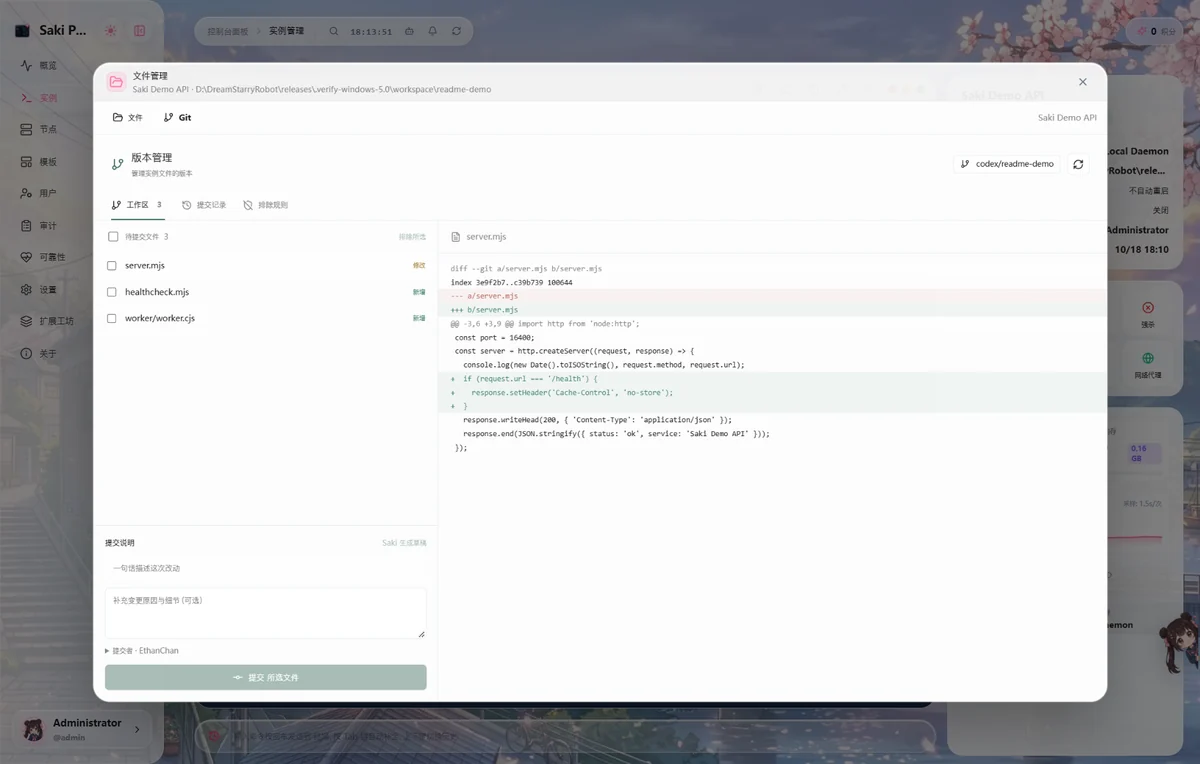This screenshot has width=1200, height=764.
Task: Click the 网络代理 globe icon
Action: (1148, 358)
